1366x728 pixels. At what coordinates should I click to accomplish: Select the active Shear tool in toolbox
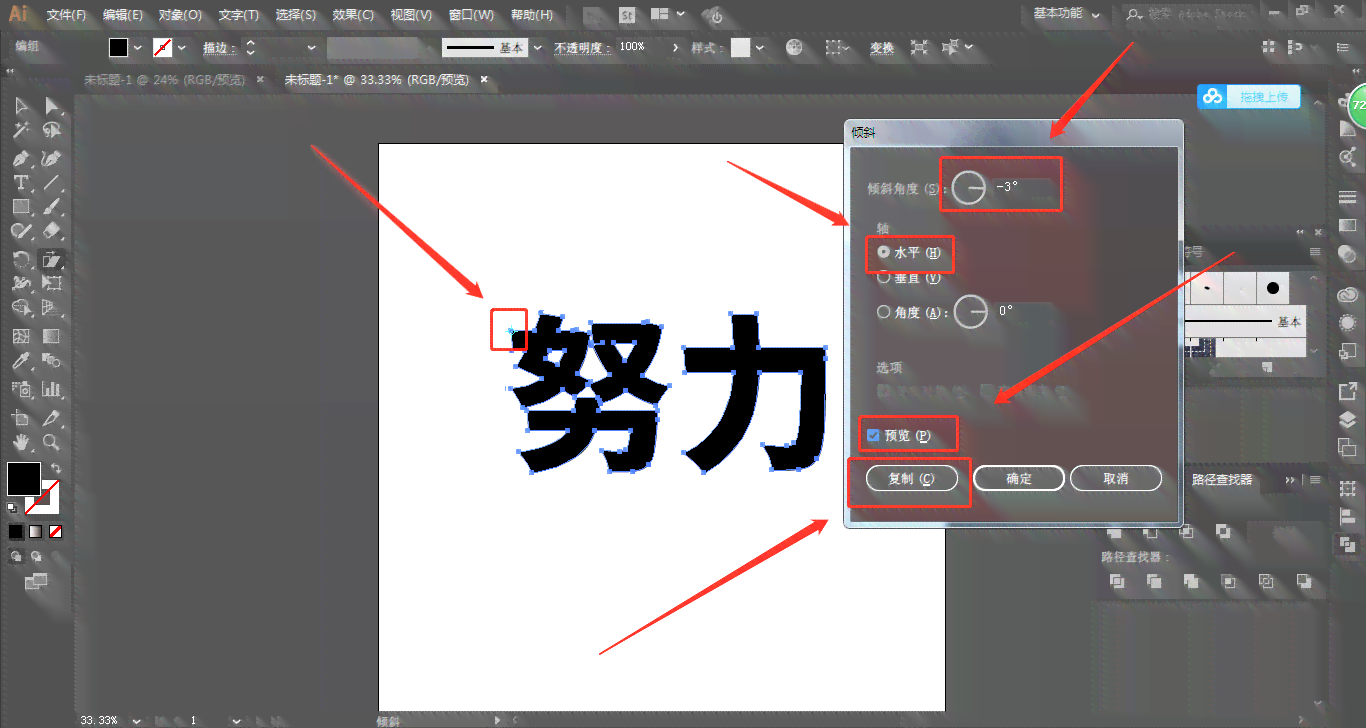pyautogui.click(x=52, y=260)
